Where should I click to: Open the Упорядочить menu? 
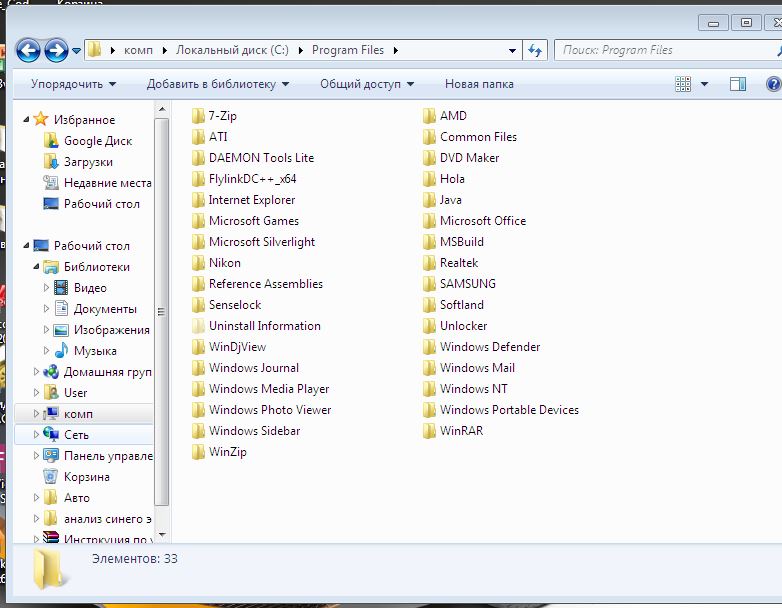click(73, 84)
